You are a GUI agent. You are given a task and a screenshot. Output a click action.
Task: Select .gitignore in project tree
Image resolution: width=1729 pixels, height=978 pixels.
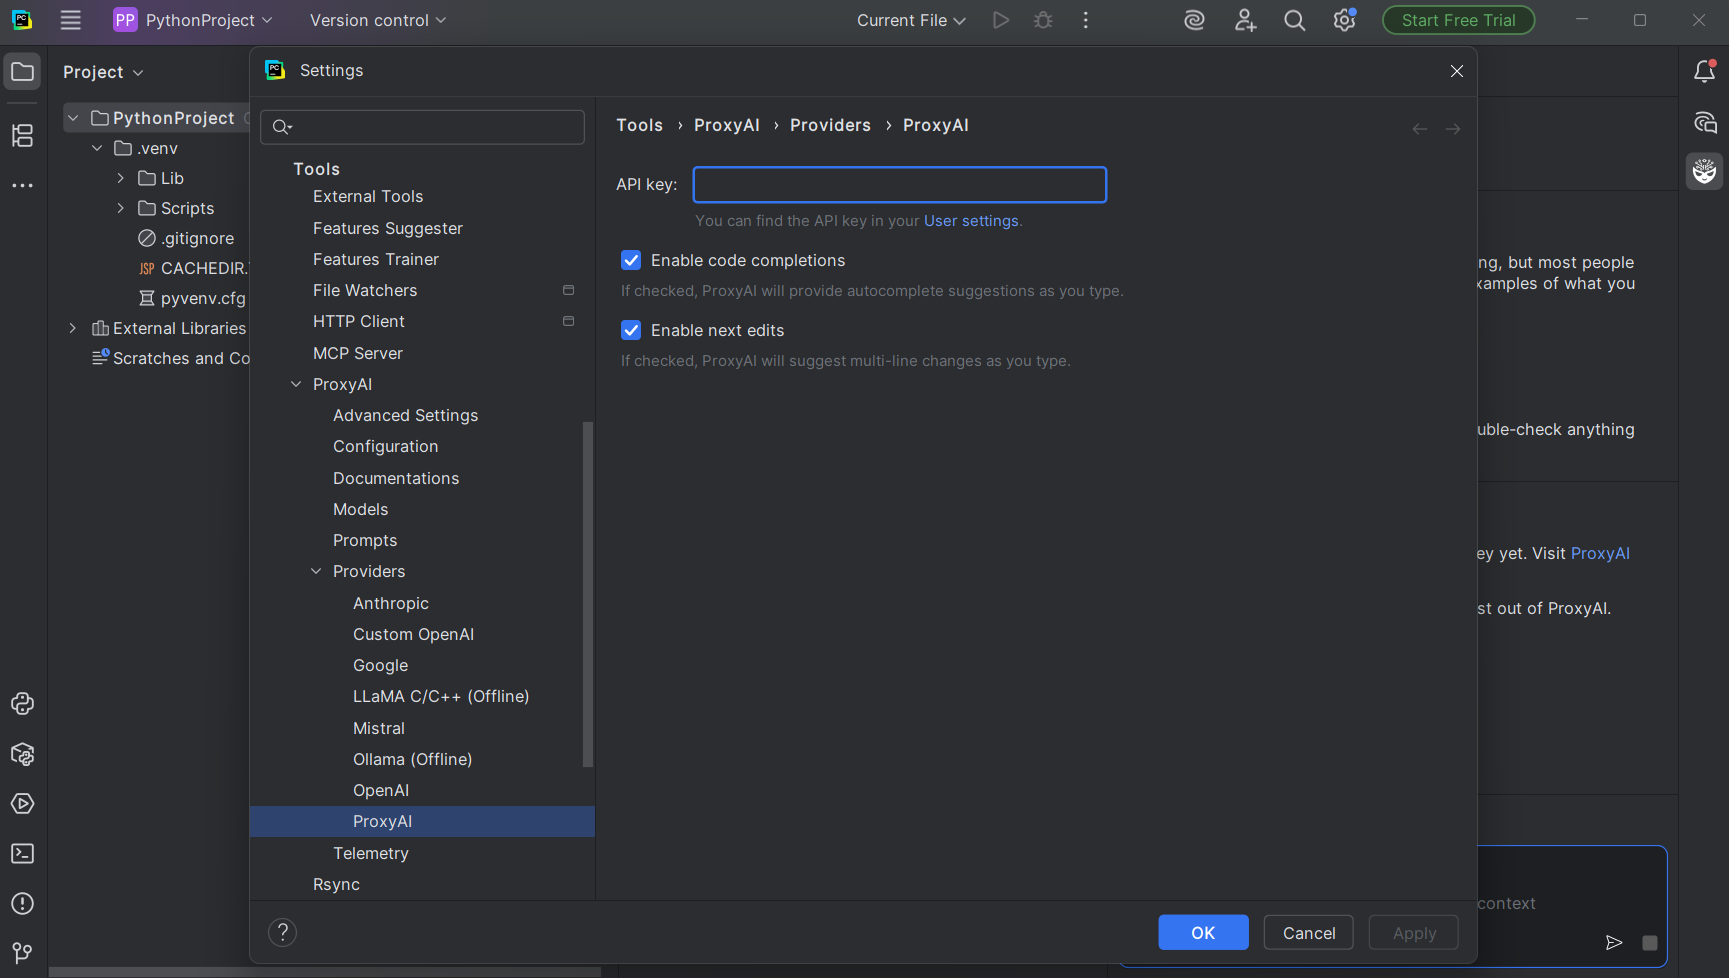[186, 238]
